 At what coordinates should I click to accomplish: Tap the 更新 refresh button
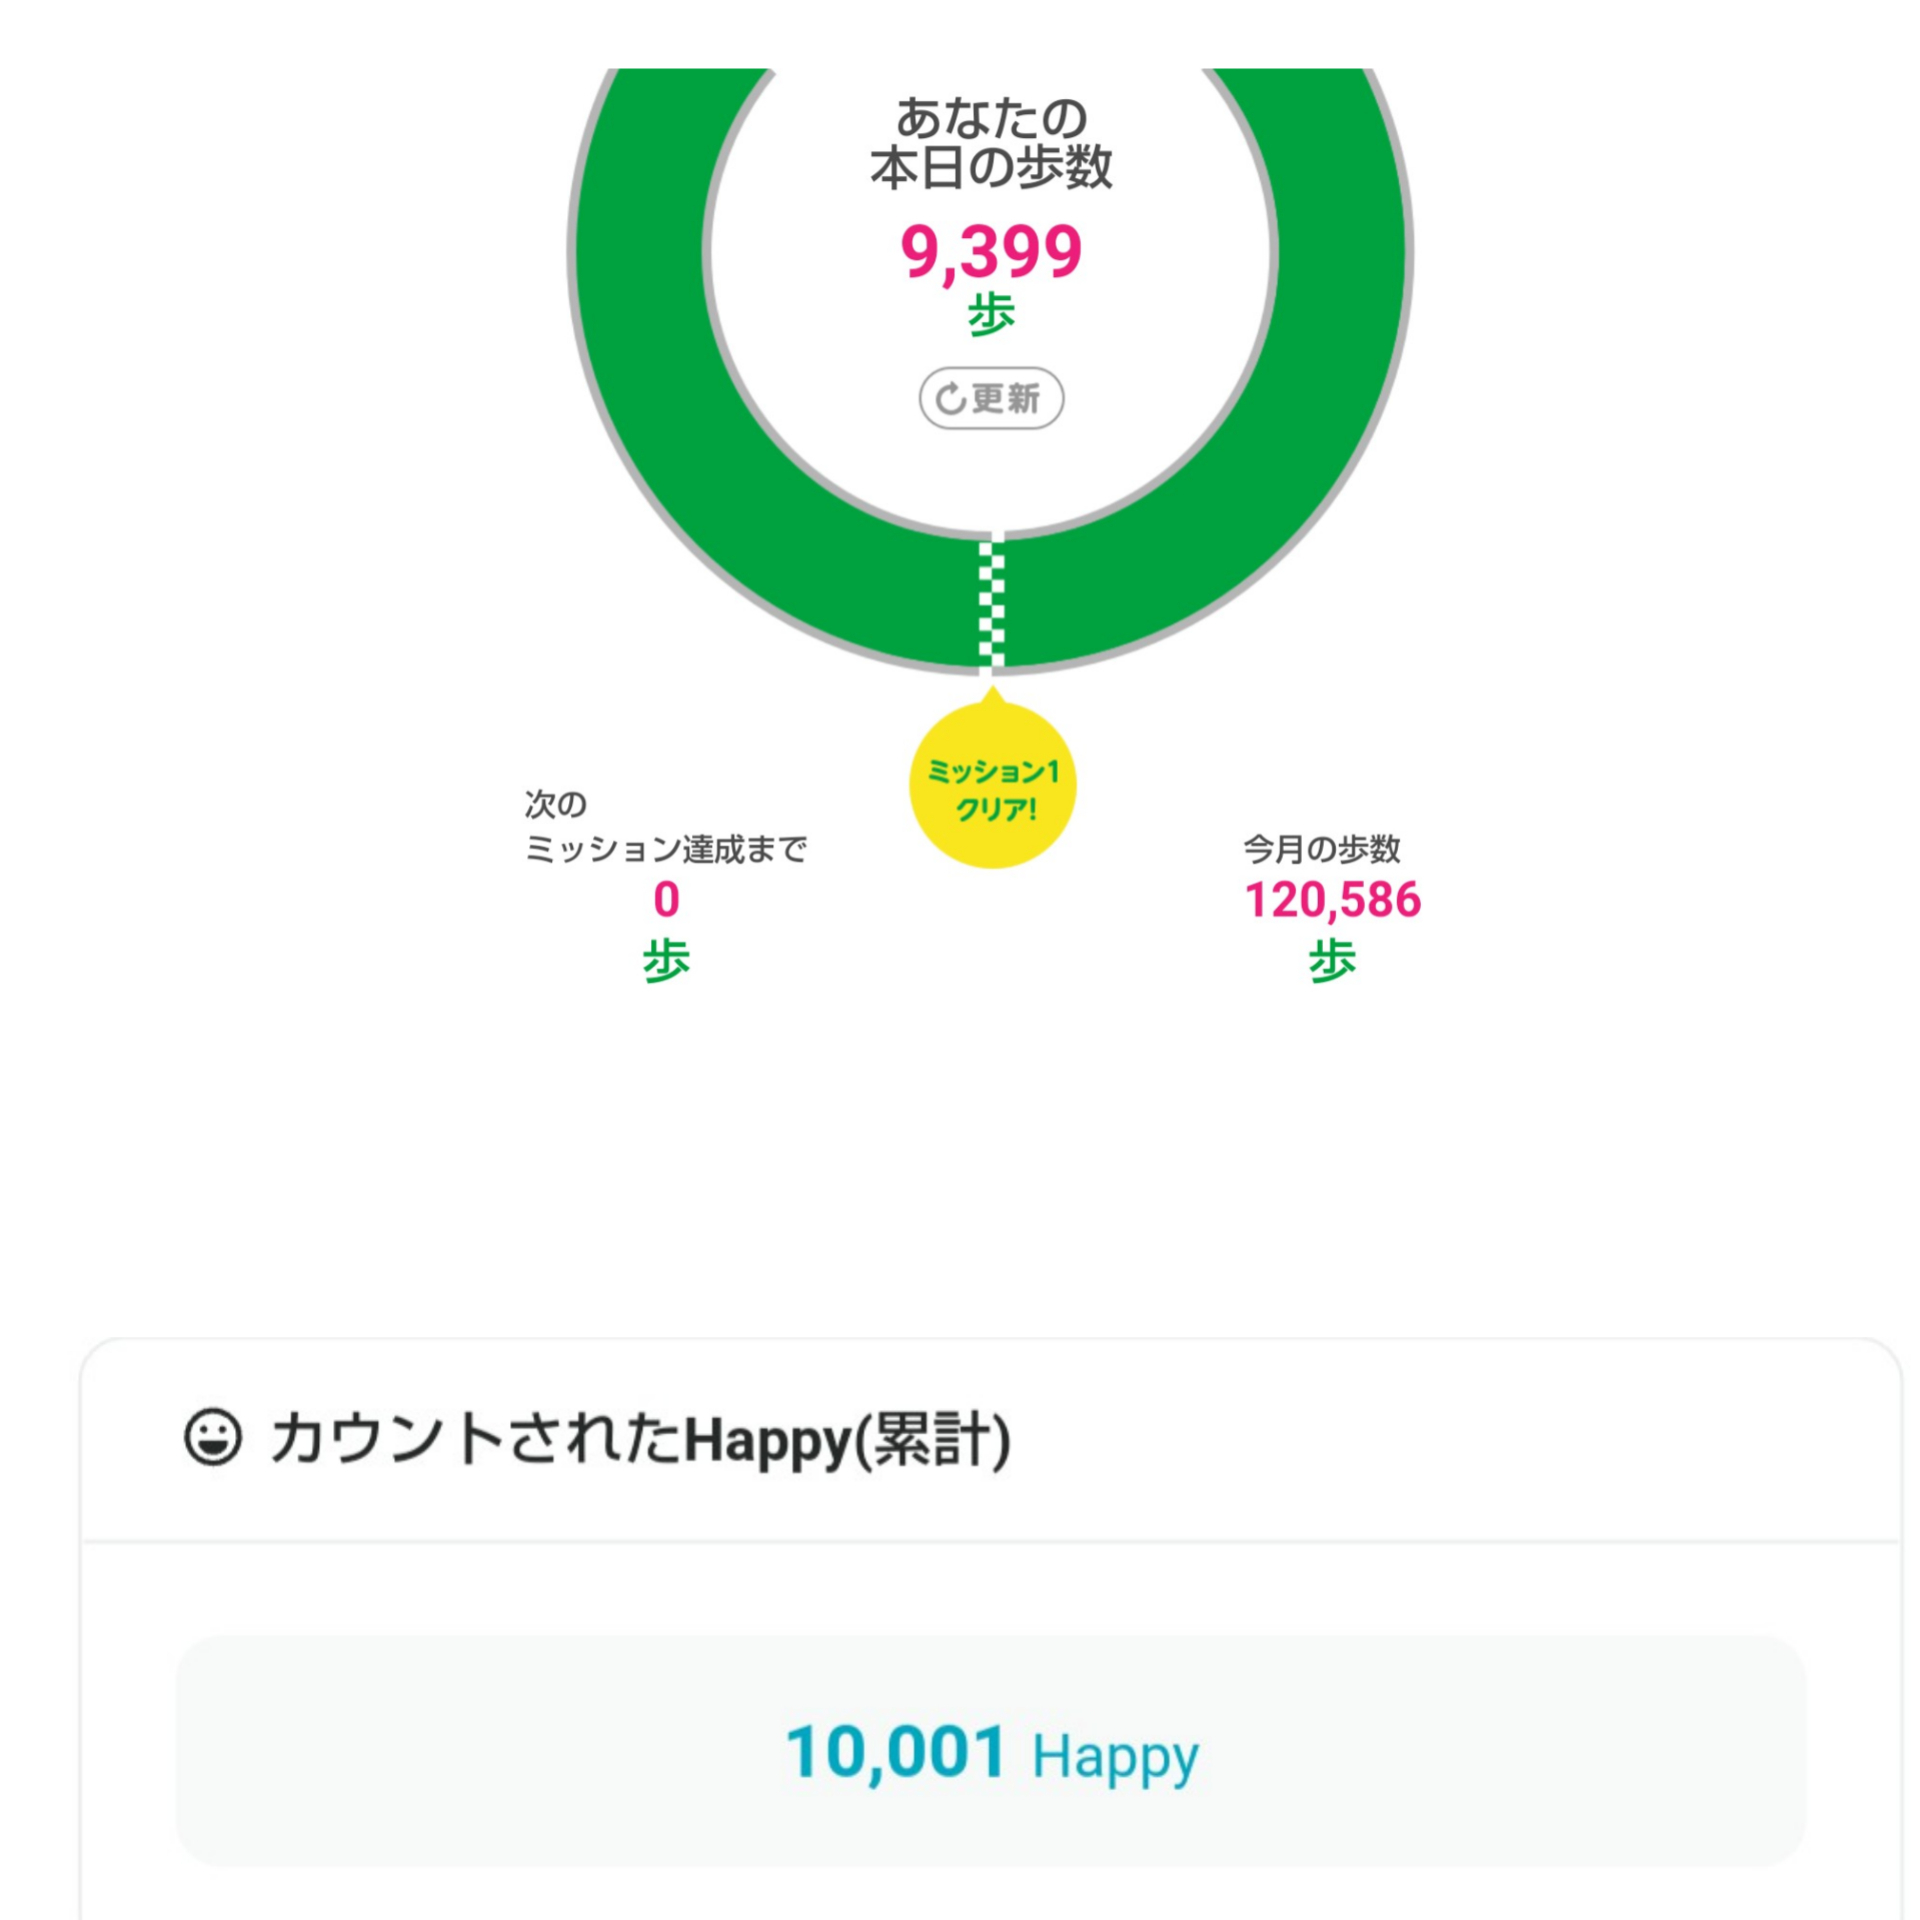tap(991, 398)
